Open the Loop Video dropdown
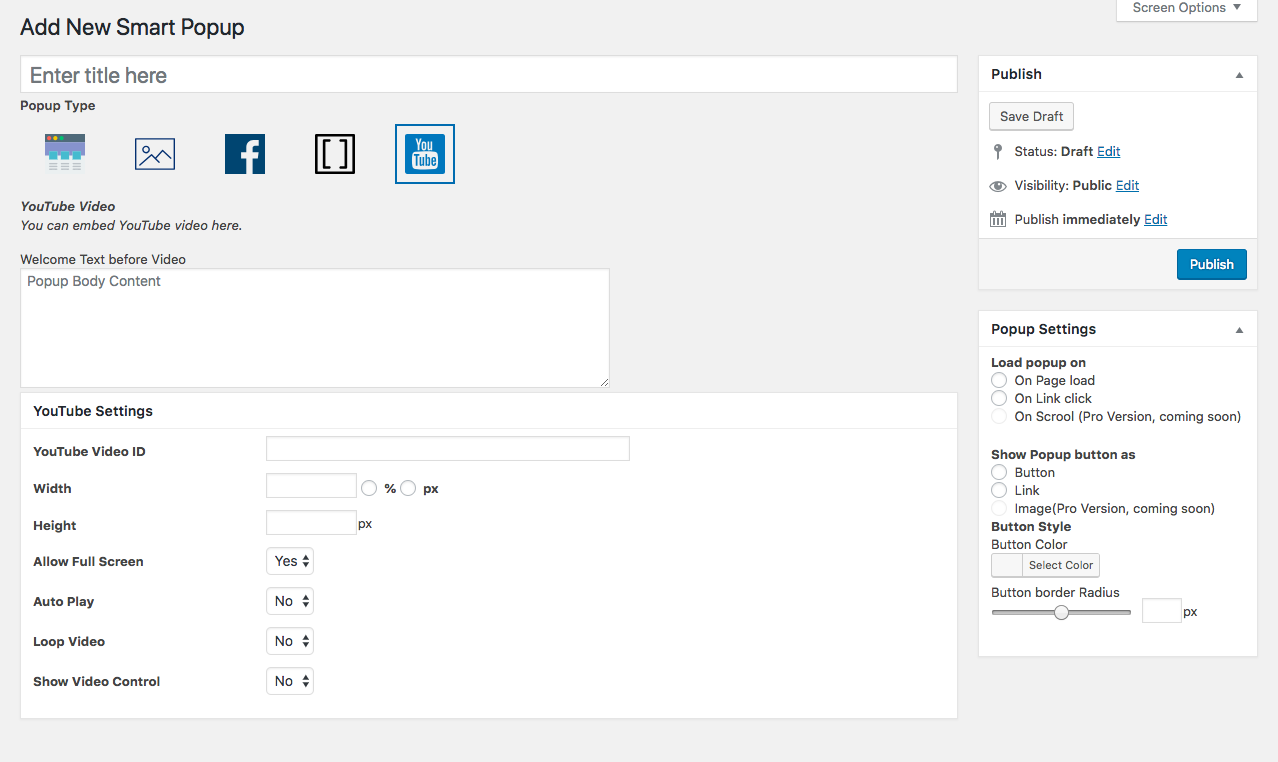Screen dimensions: 1278x762 click(x=290, y=641)
